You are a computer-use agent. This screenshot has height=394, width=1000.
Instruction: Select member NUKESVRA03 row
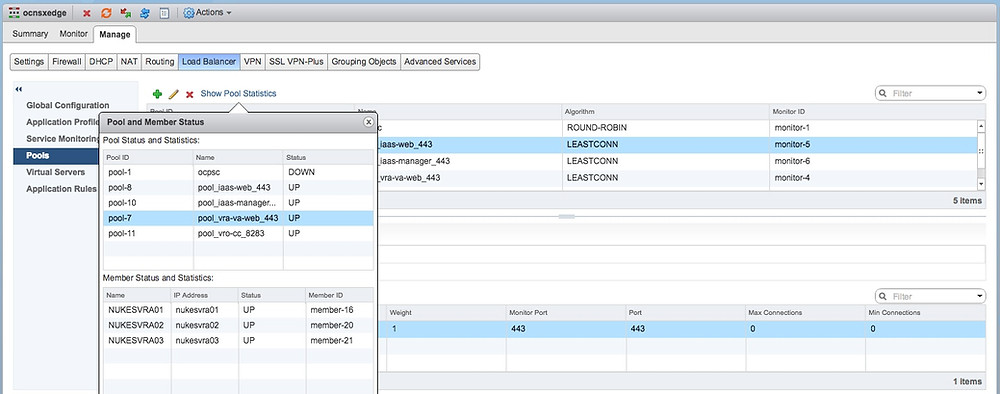(x=239, y=340)
